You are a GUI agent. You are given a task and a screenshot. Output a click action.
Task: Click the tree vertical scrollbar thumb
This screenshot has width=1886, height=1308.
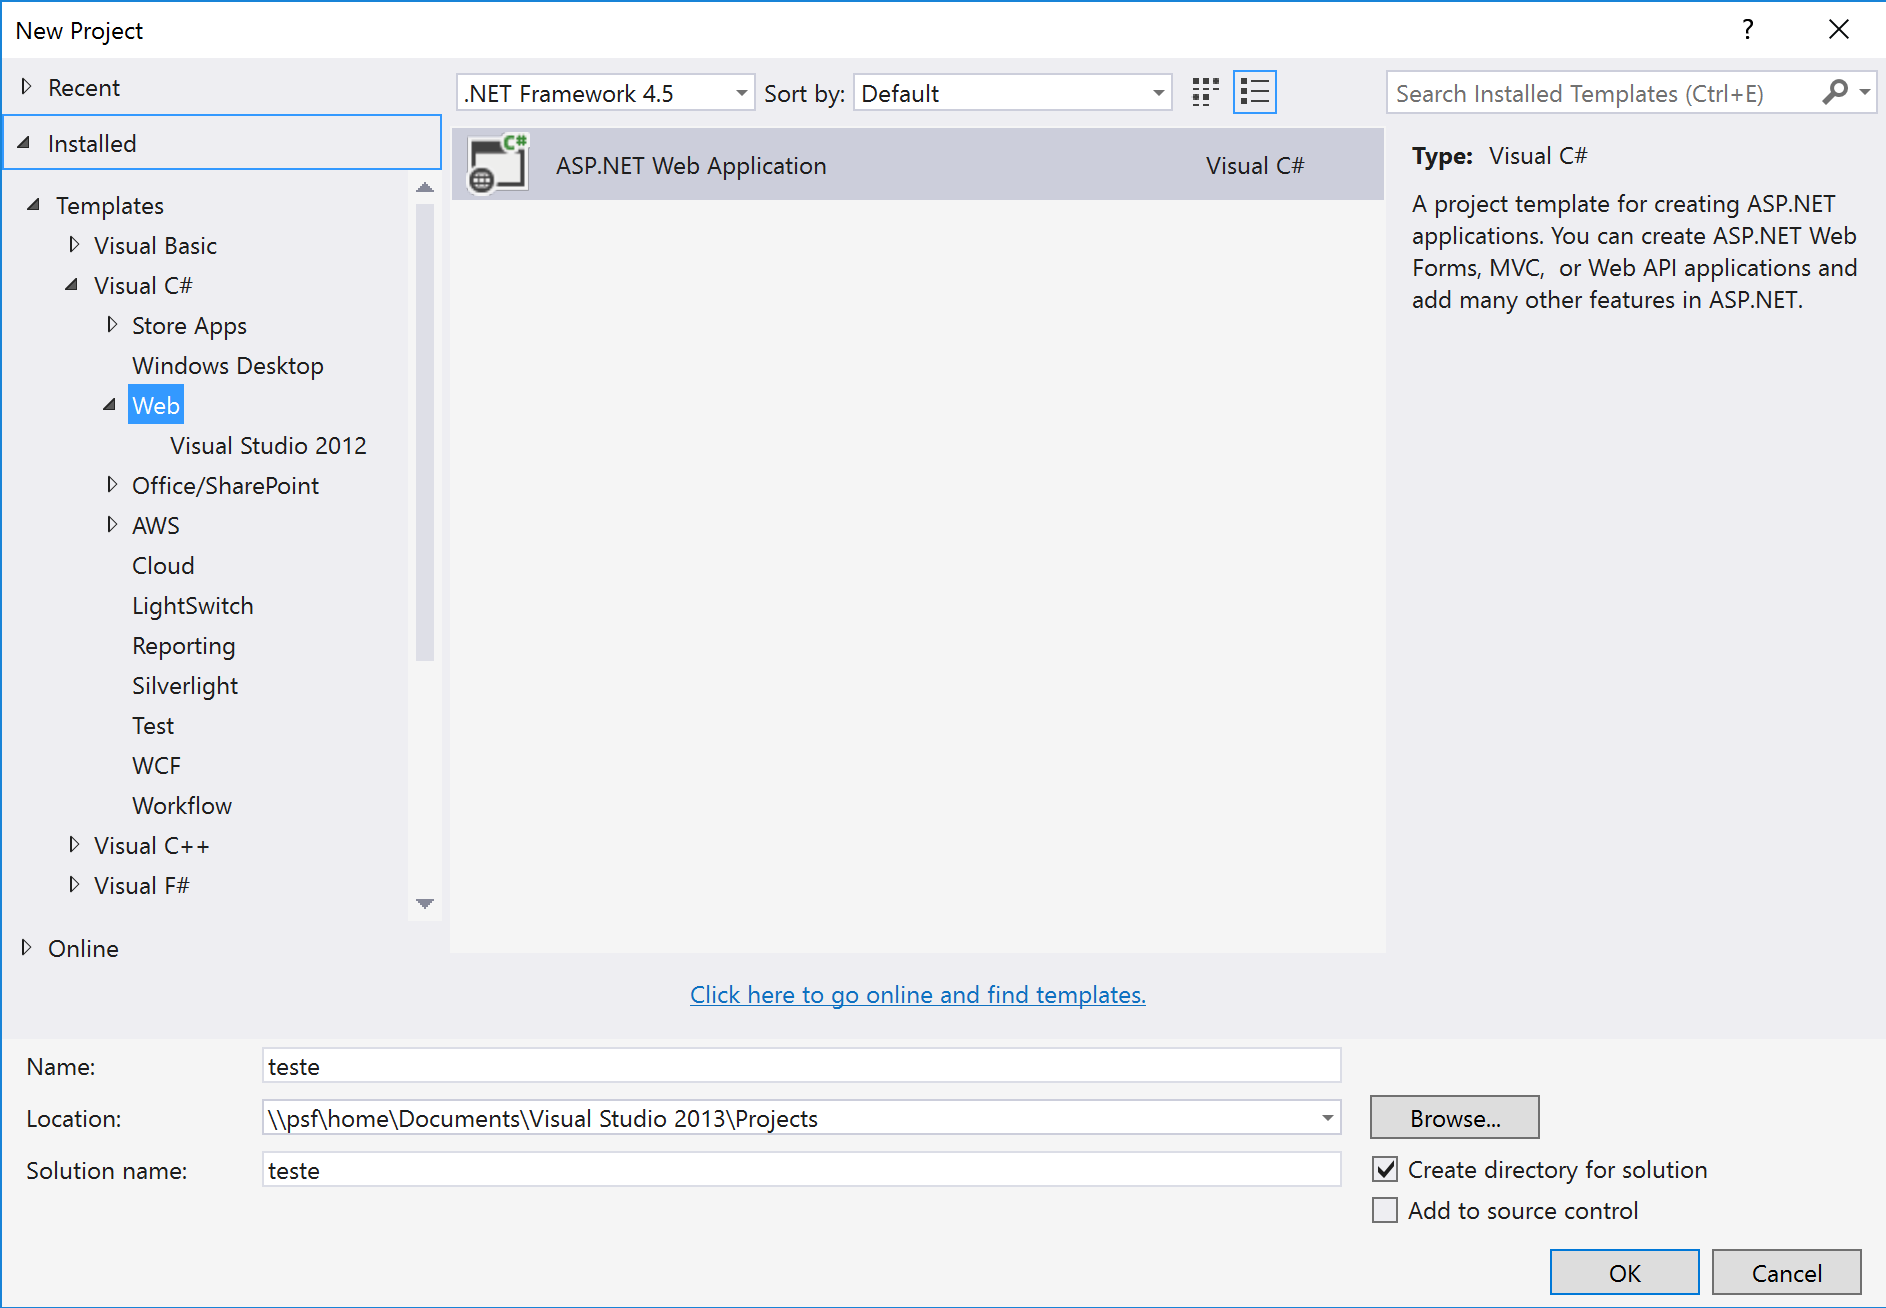tap(425, 432)
